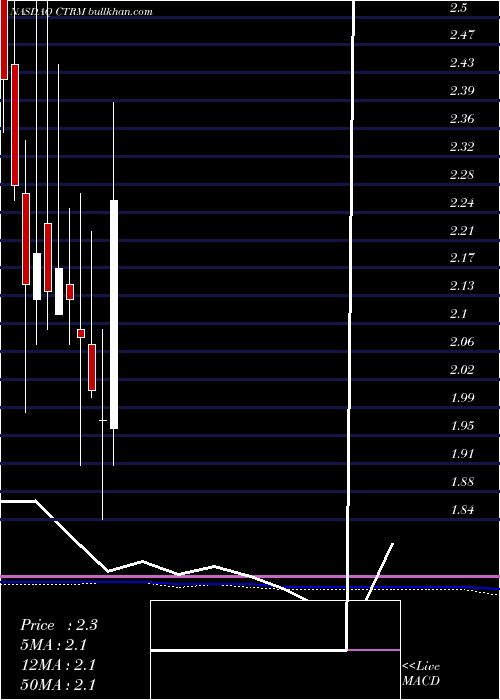Click the small doji candle near 1.95
The height and width of the screenshot is (700, 500).
[103, 421]
